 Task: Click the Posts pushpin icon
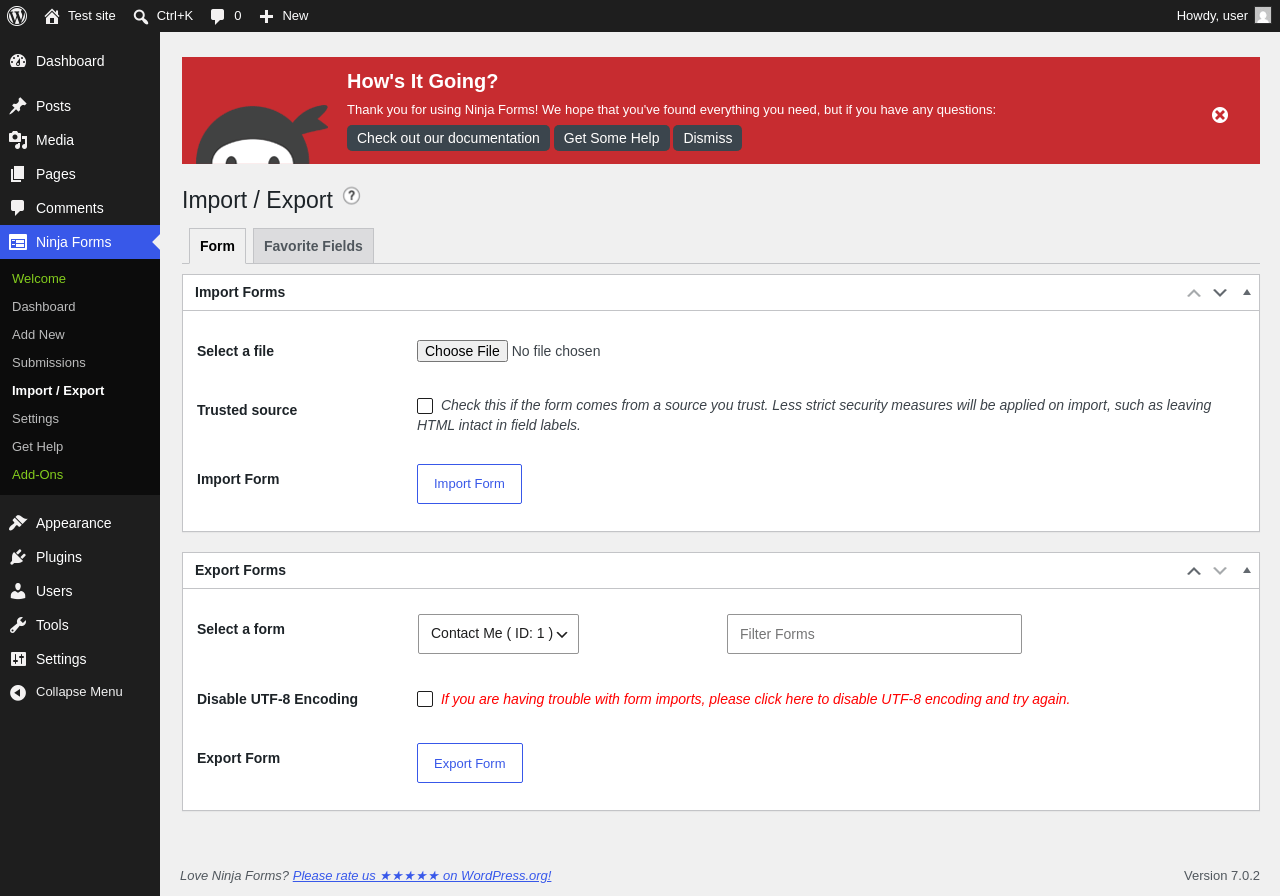click(18, 106)
